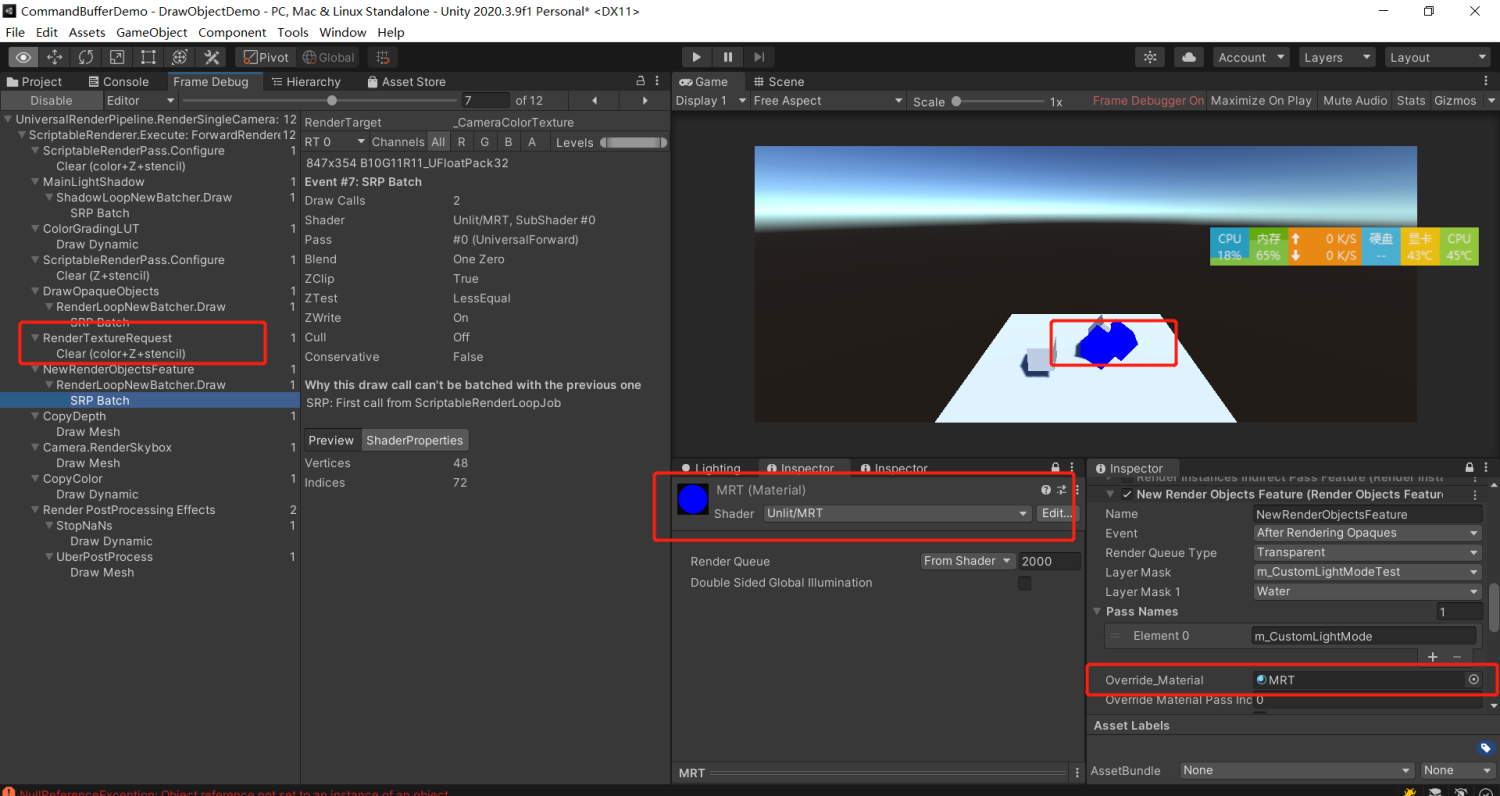Disable the Frame Debugger
The width and height of the screenshot is (1500, 796).
(x=51, y=100)
